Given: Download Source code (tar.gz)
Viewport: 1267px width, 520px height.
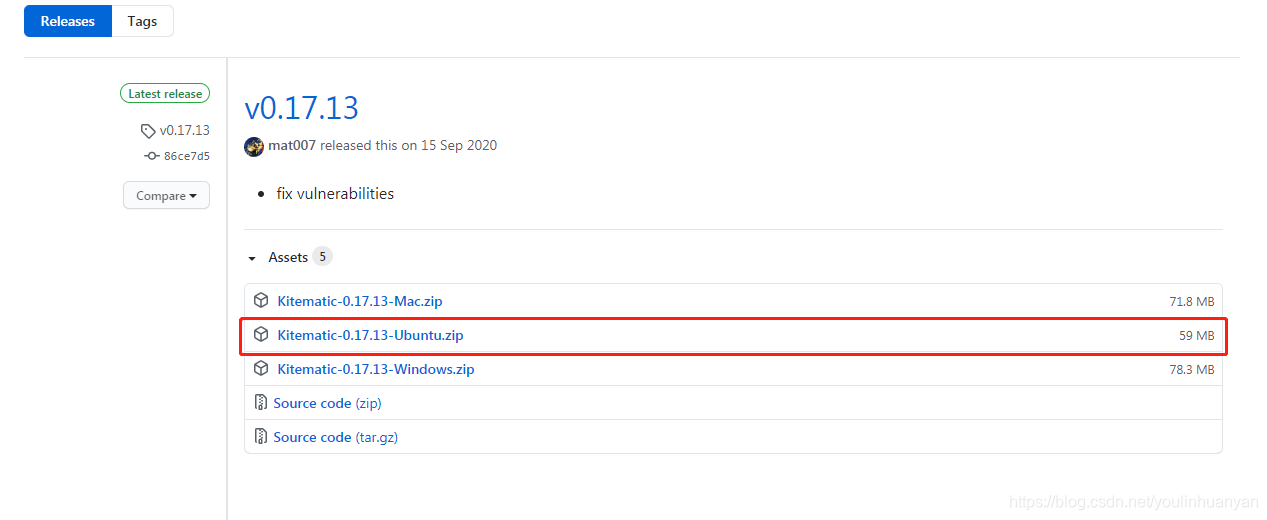Looking at the screenshot, I should point(336,437).
